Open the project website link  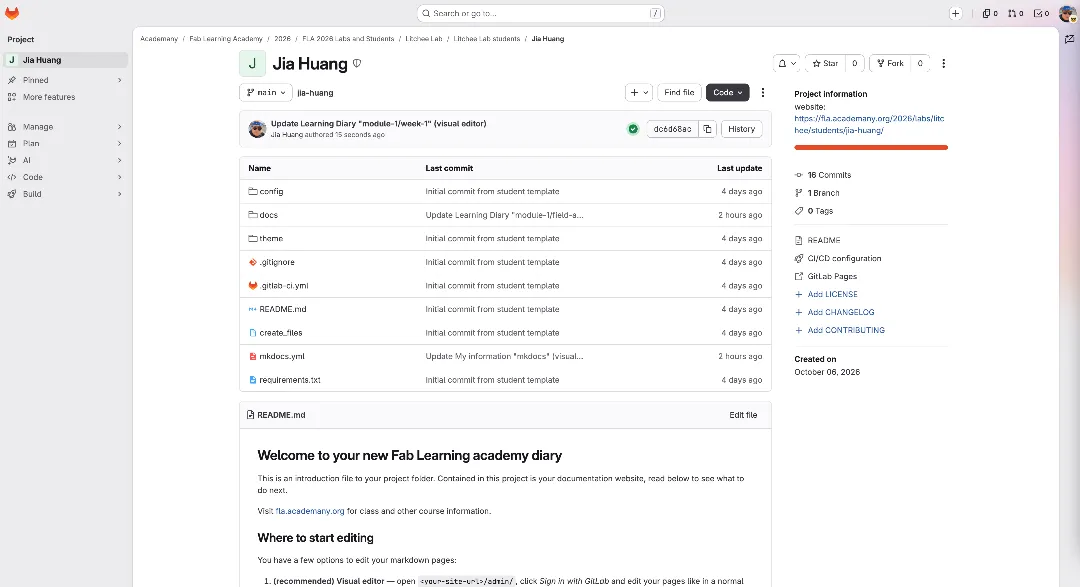[x=869, y=124]
